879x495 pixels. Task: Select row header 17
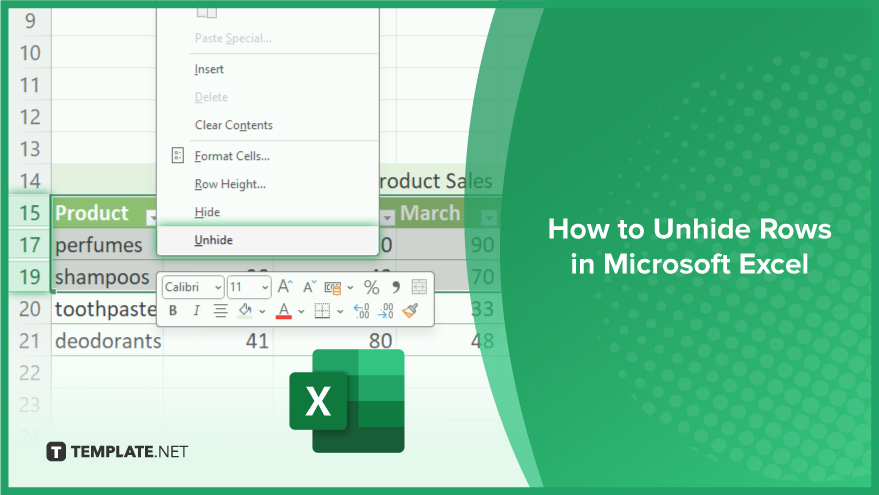[30, 245]
